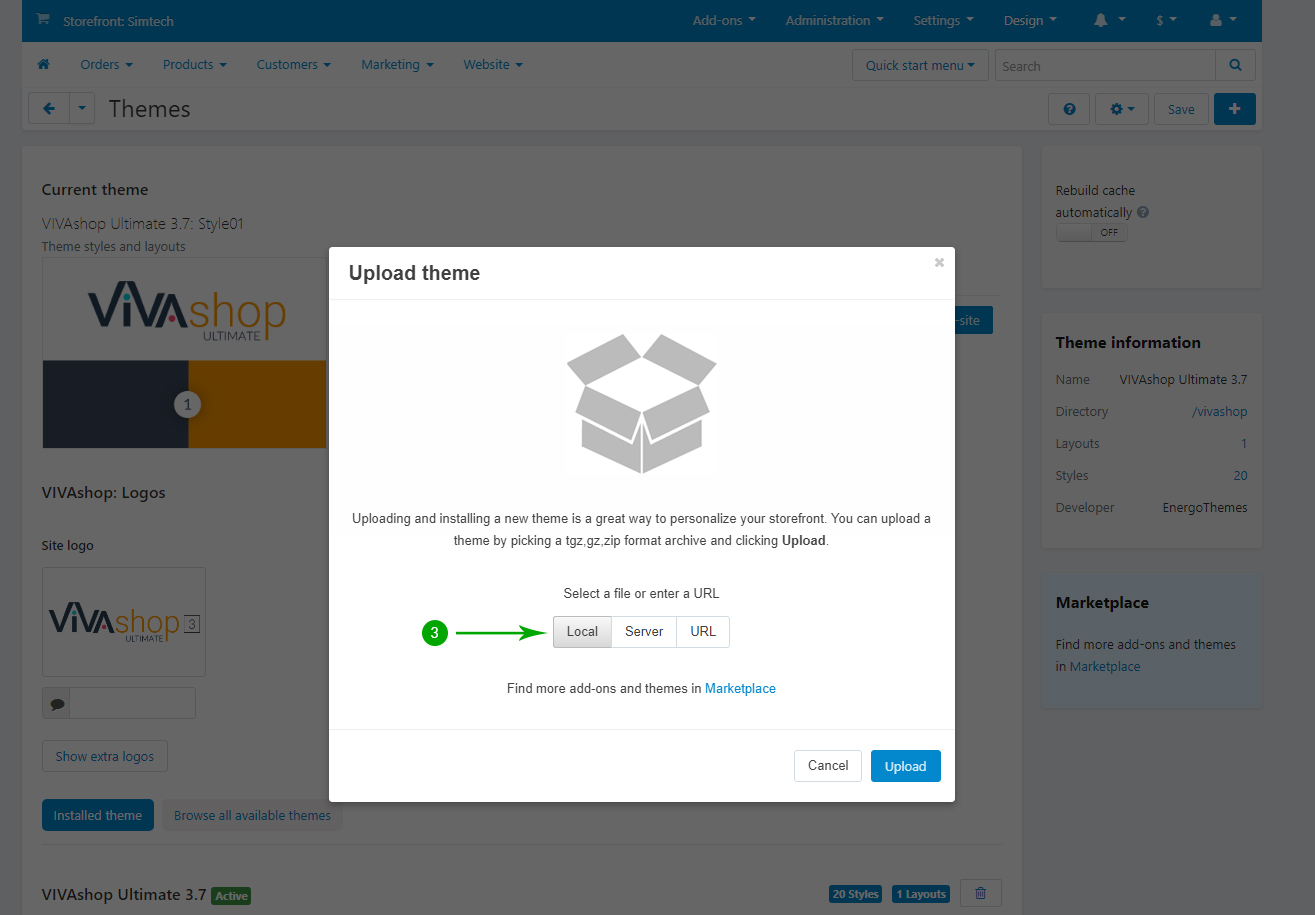The height and width of the screenshot is (915, 1315).
Task: Click the storefront cart icon
Action: (x=42, y=20)
